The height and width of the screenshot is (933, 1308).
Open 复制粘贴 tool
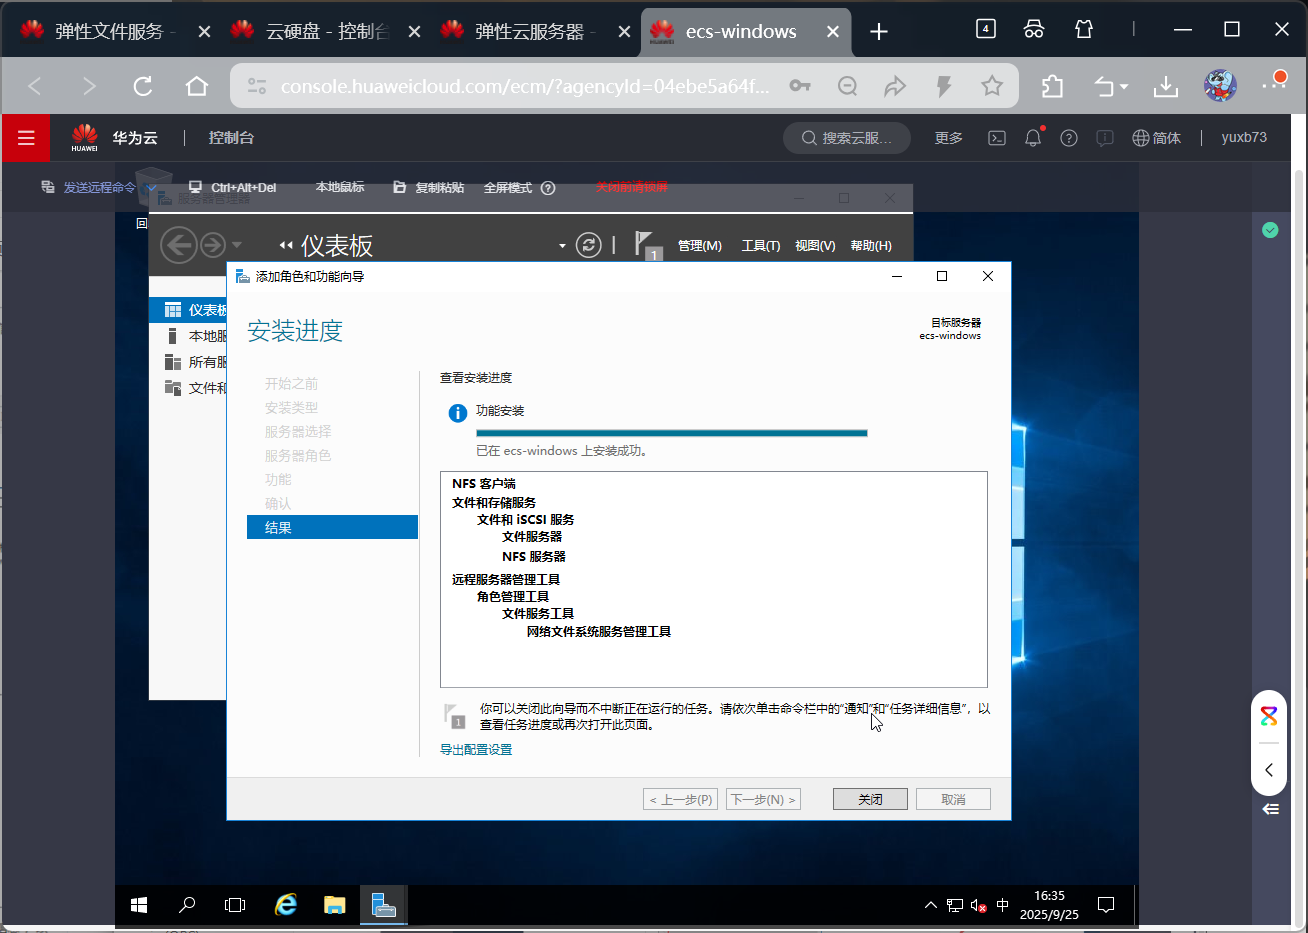428,187
